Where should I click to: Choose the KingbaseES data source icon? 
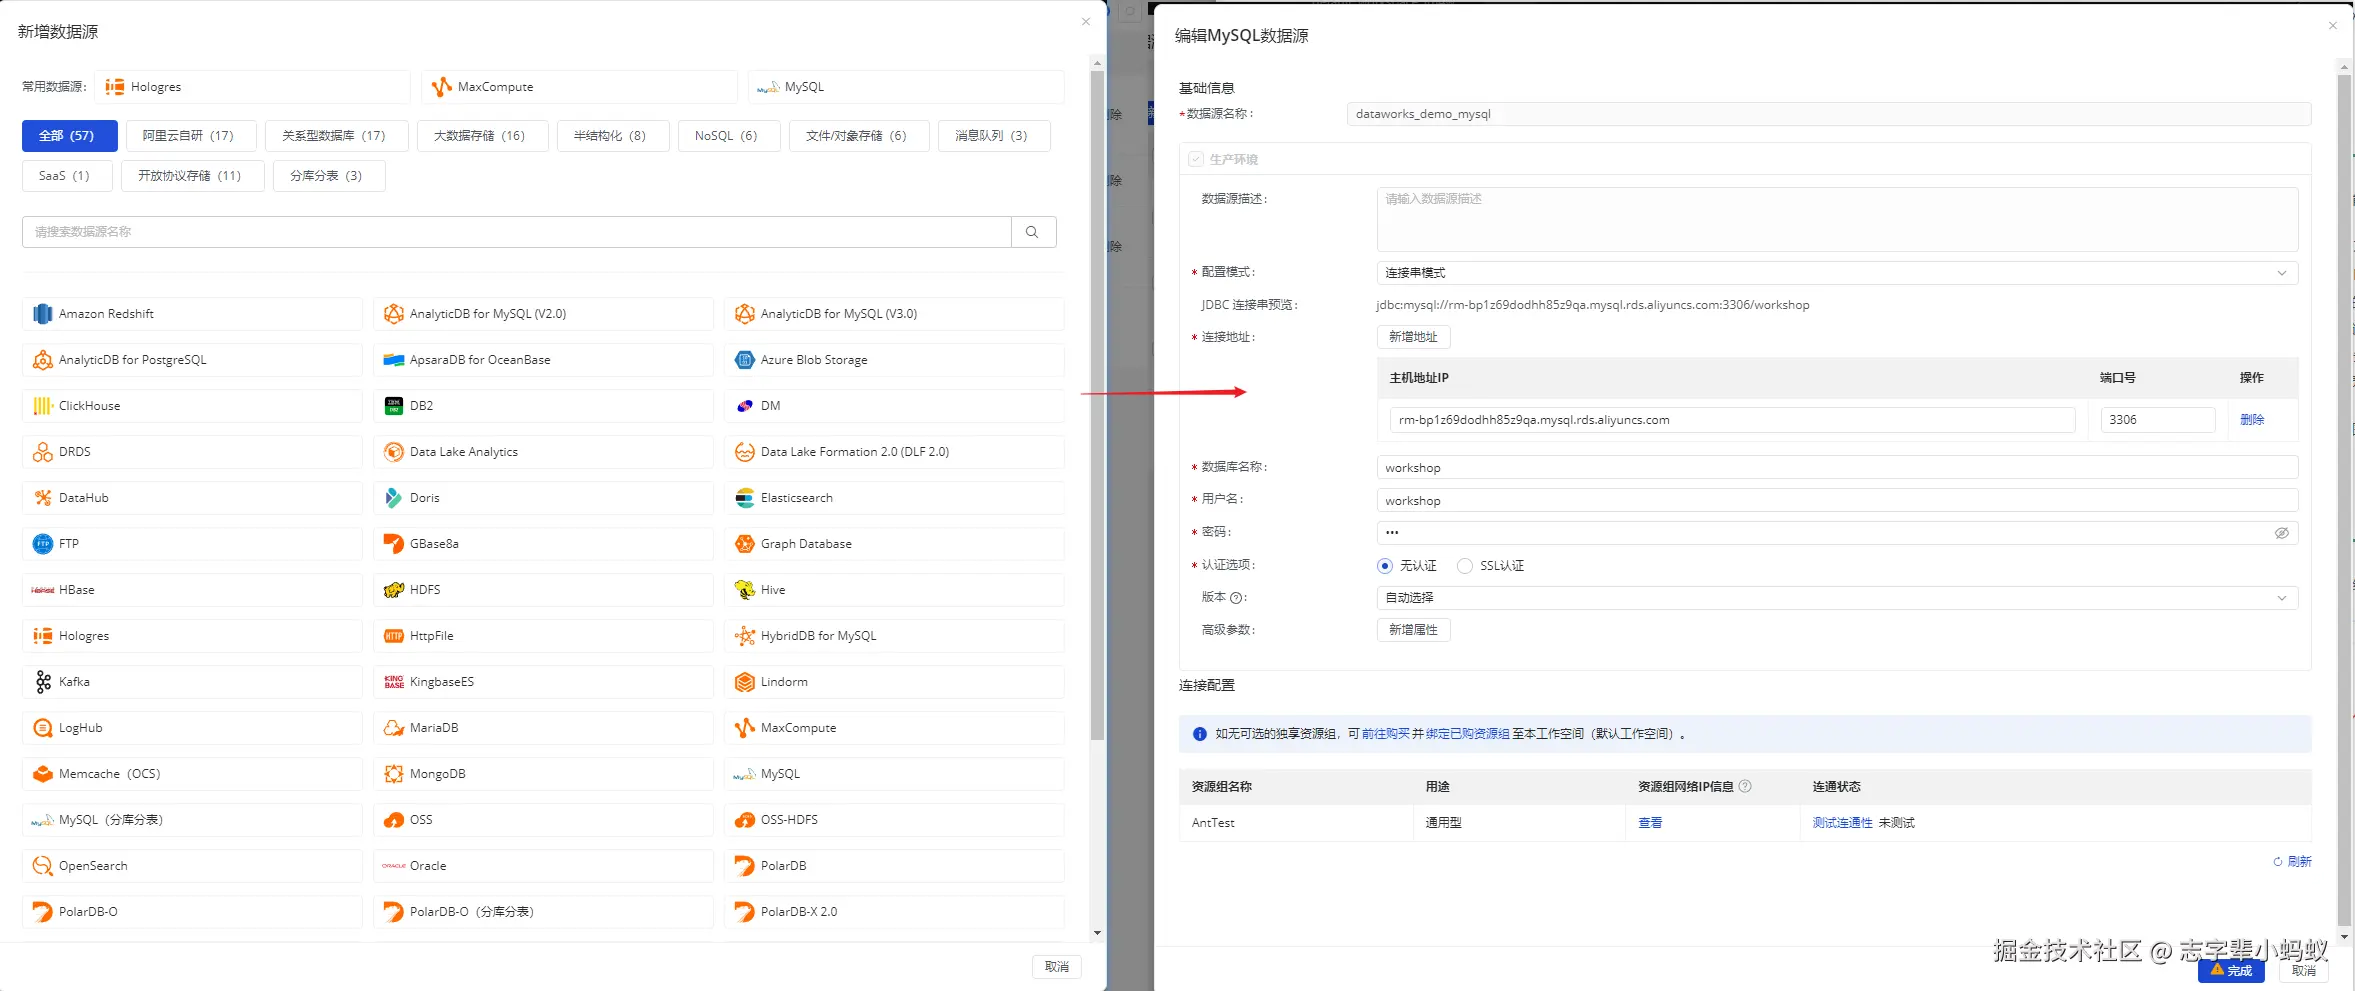pos(393,682)
